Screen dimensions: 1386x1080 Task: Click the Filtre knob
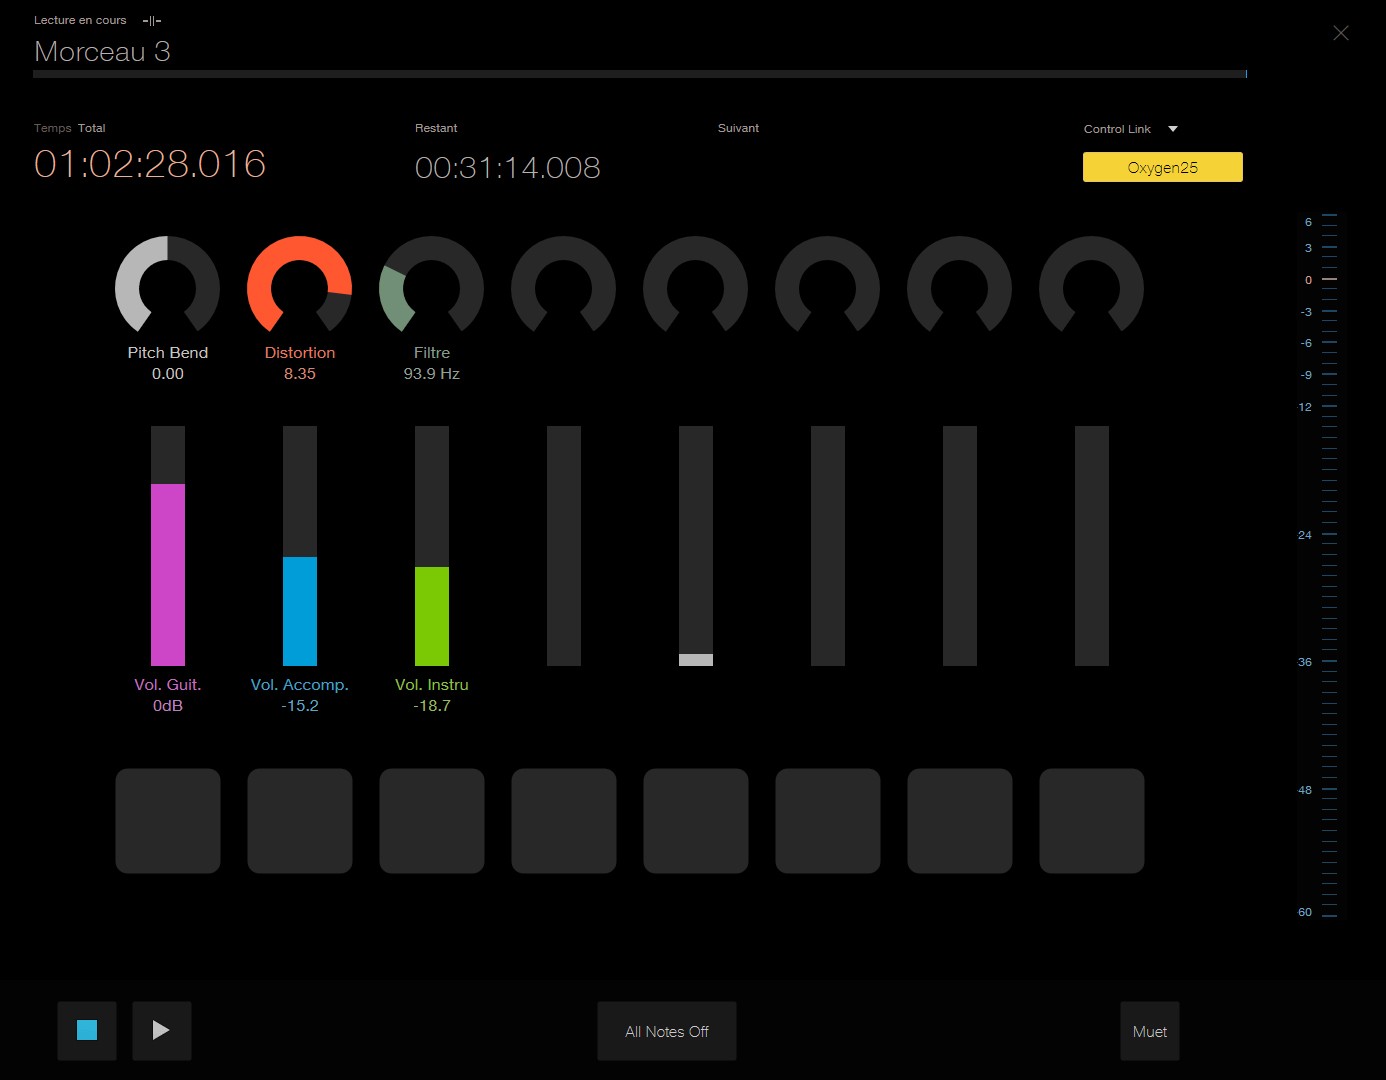(x=431, y=286)
